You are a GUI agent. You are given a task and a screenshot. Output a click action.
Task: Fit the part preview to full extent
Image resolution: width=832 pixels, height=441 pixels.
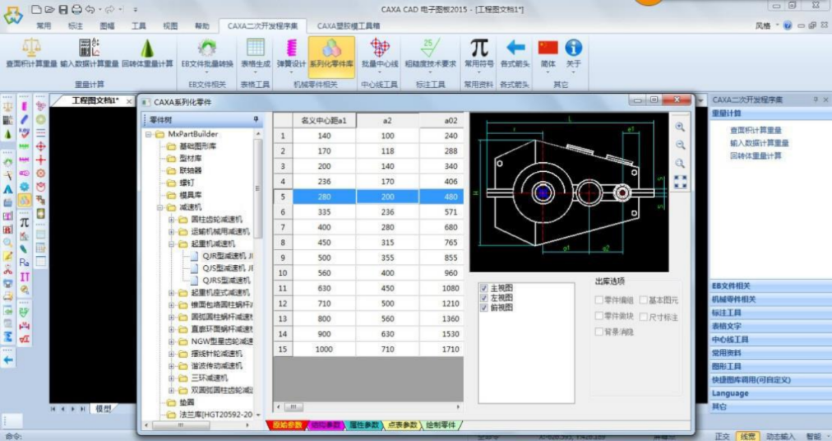coord(680,182)
